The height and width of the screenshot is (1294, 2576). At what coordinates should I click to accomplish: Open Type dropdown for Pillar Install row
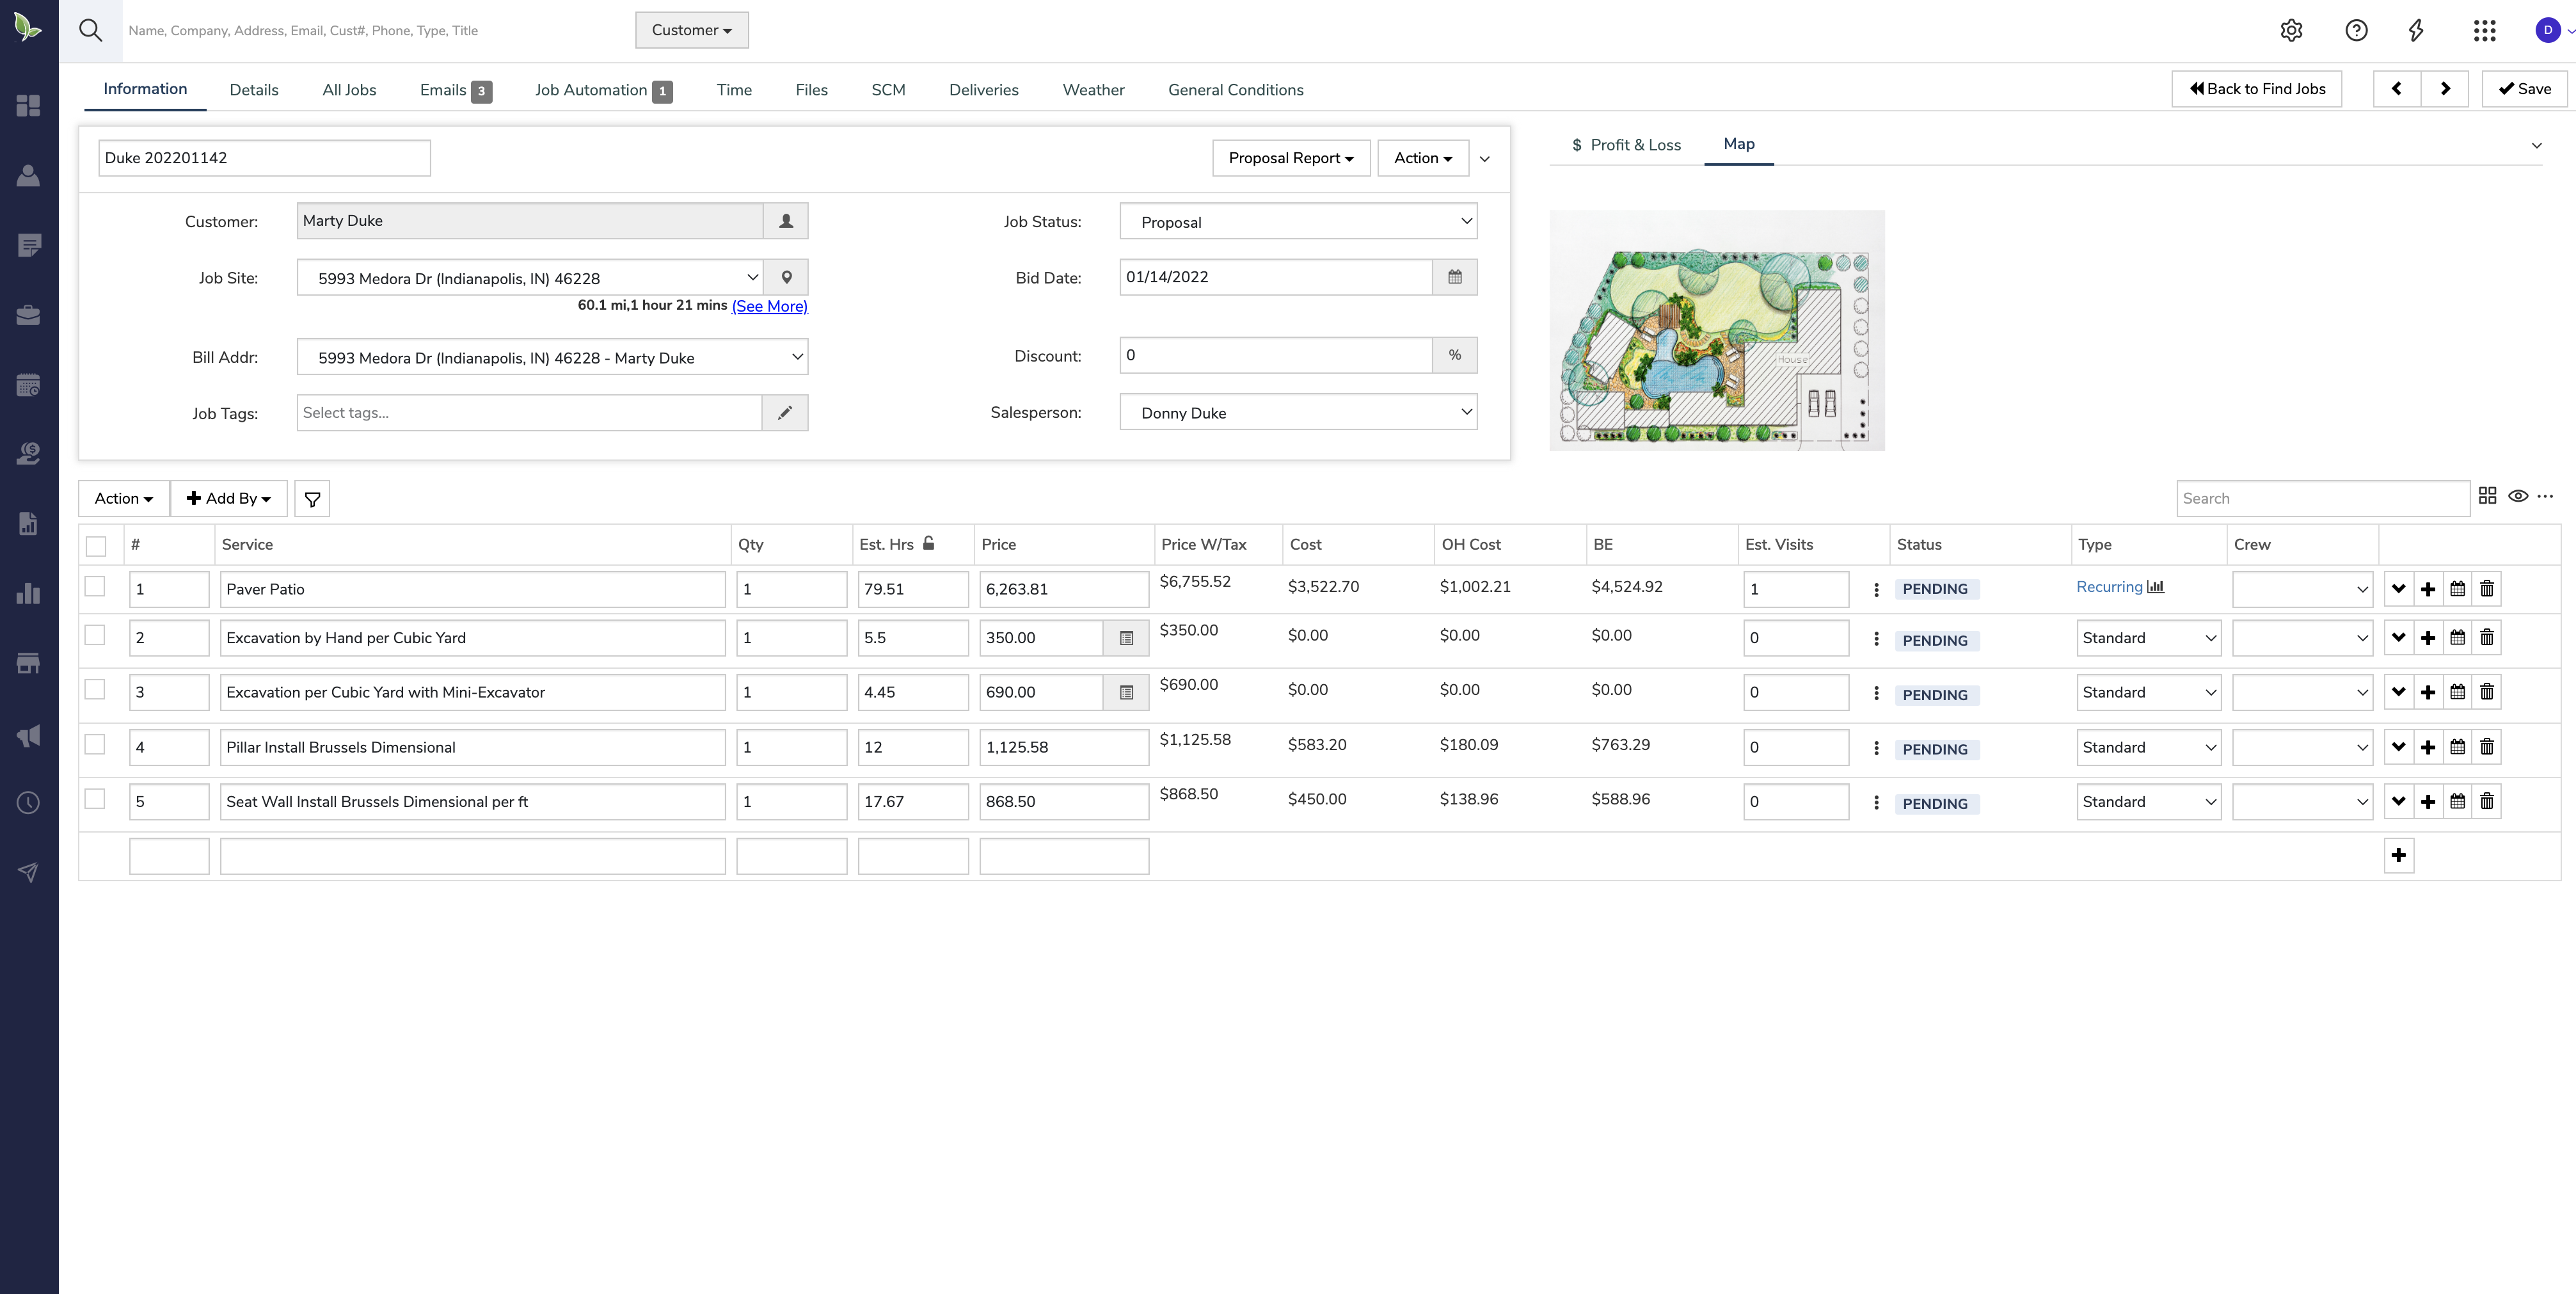coord(2148,747)
